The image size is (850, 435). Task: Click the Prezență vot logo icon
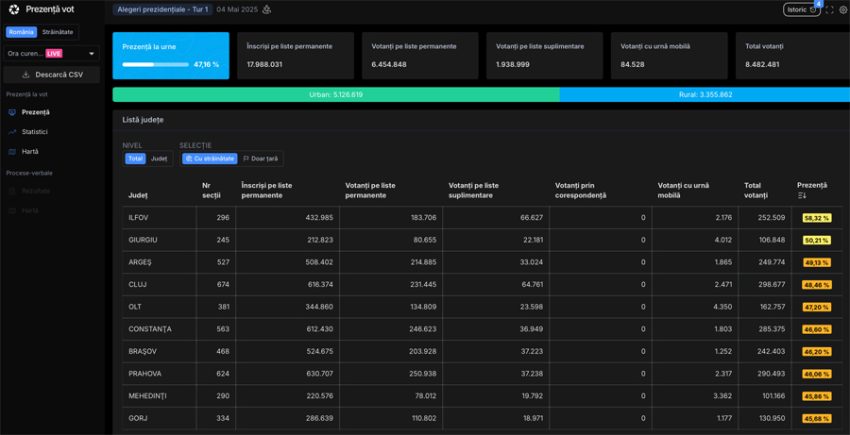click(14, 9)
